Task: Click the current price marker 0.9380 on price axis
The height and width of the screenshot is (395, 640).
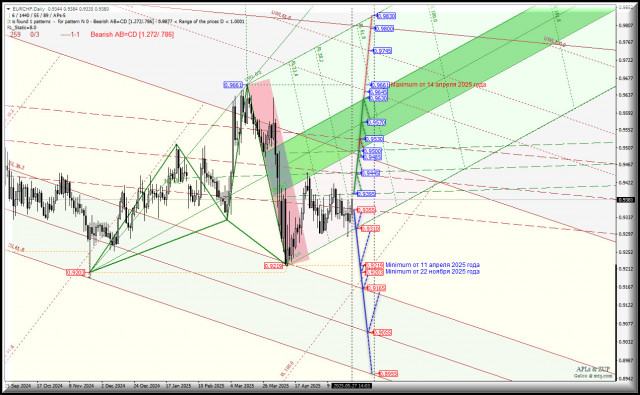Action: [x=626, y=200]
